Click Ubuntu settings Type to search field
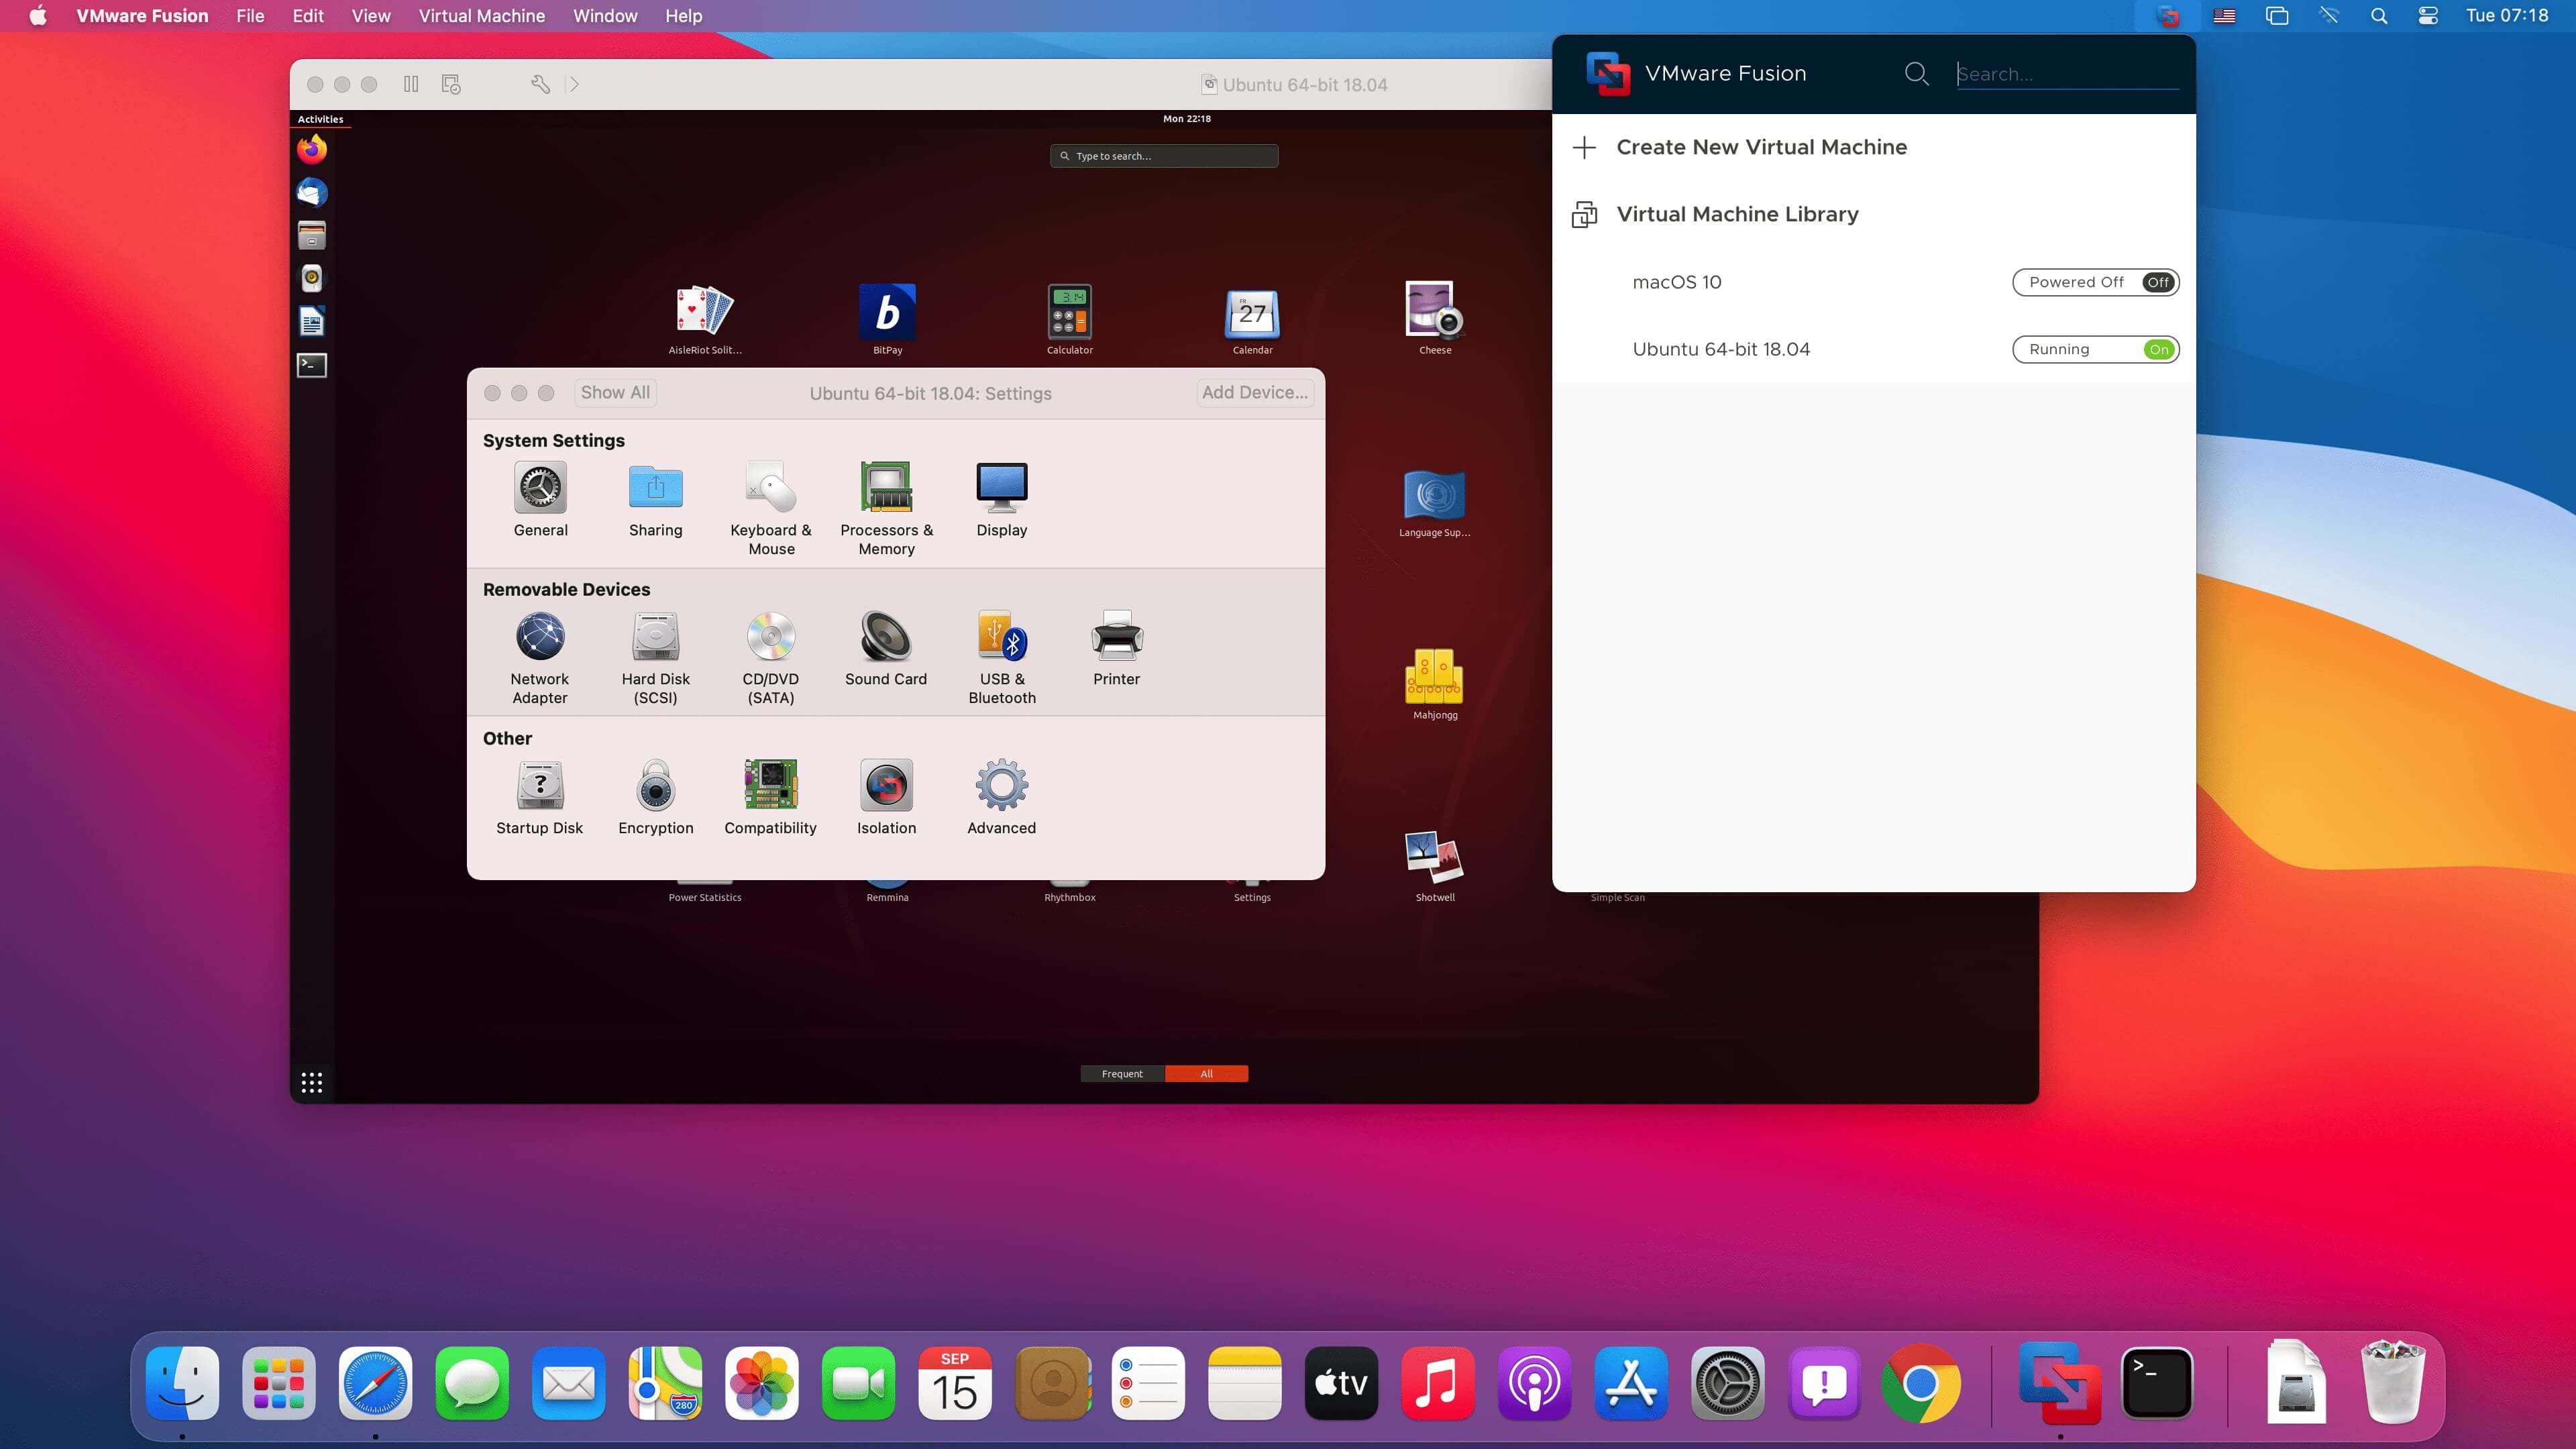This screenshot has height=1449, width=2576. 1164,156
